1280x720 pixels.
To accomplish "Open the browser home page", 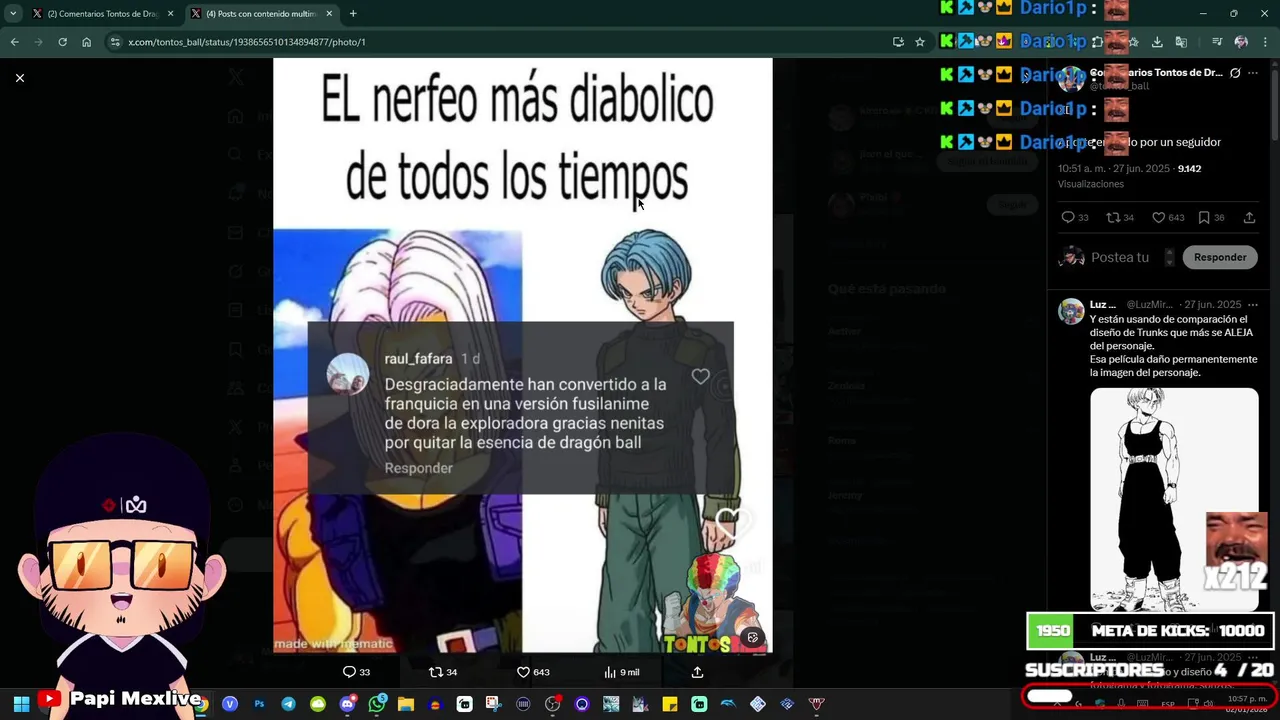I will 86,42.
